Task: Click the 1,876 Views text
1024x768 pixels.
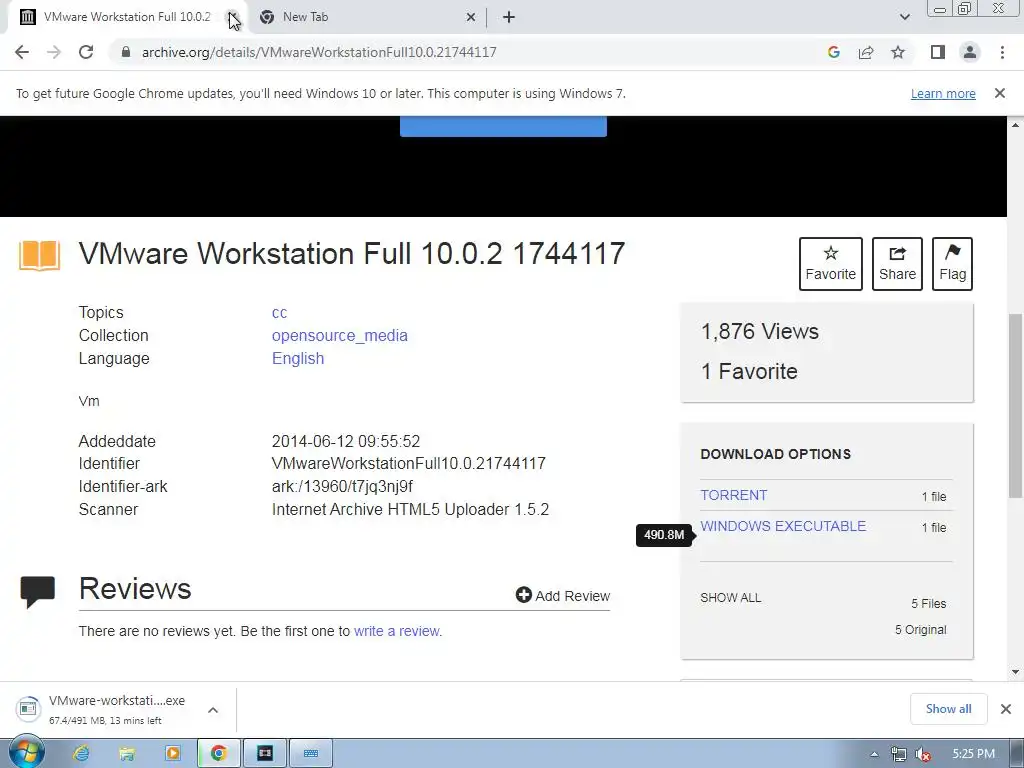Action: click(x=760, y=332)
